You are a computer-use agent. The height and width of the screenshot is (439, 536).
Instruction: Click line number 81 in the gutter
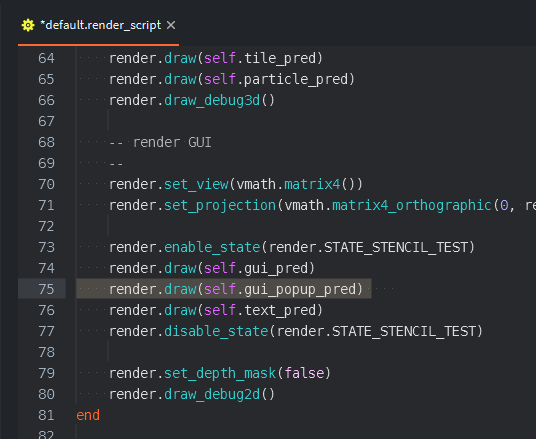(46, 415)
